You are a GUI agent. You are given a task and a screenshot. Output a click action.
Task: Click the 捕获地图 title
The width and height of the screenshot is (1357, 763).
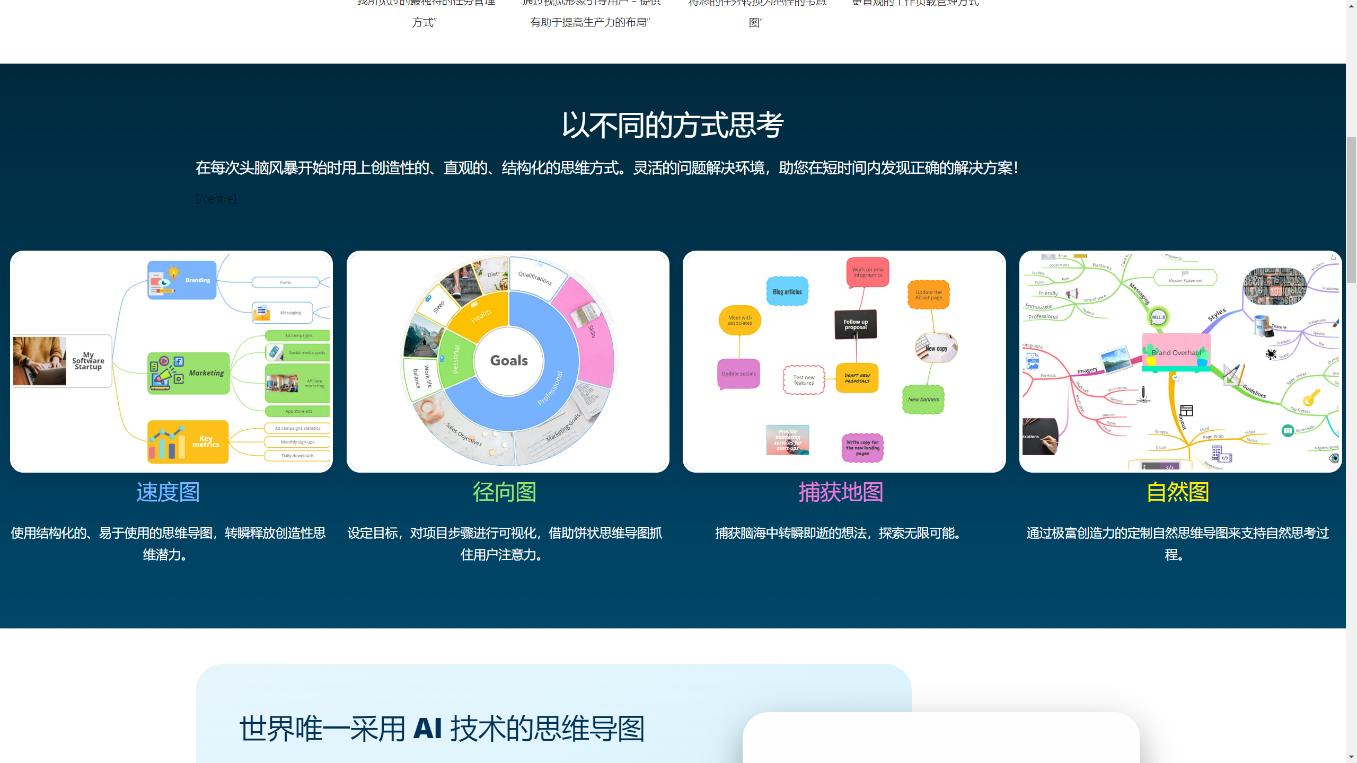(841, 492)
